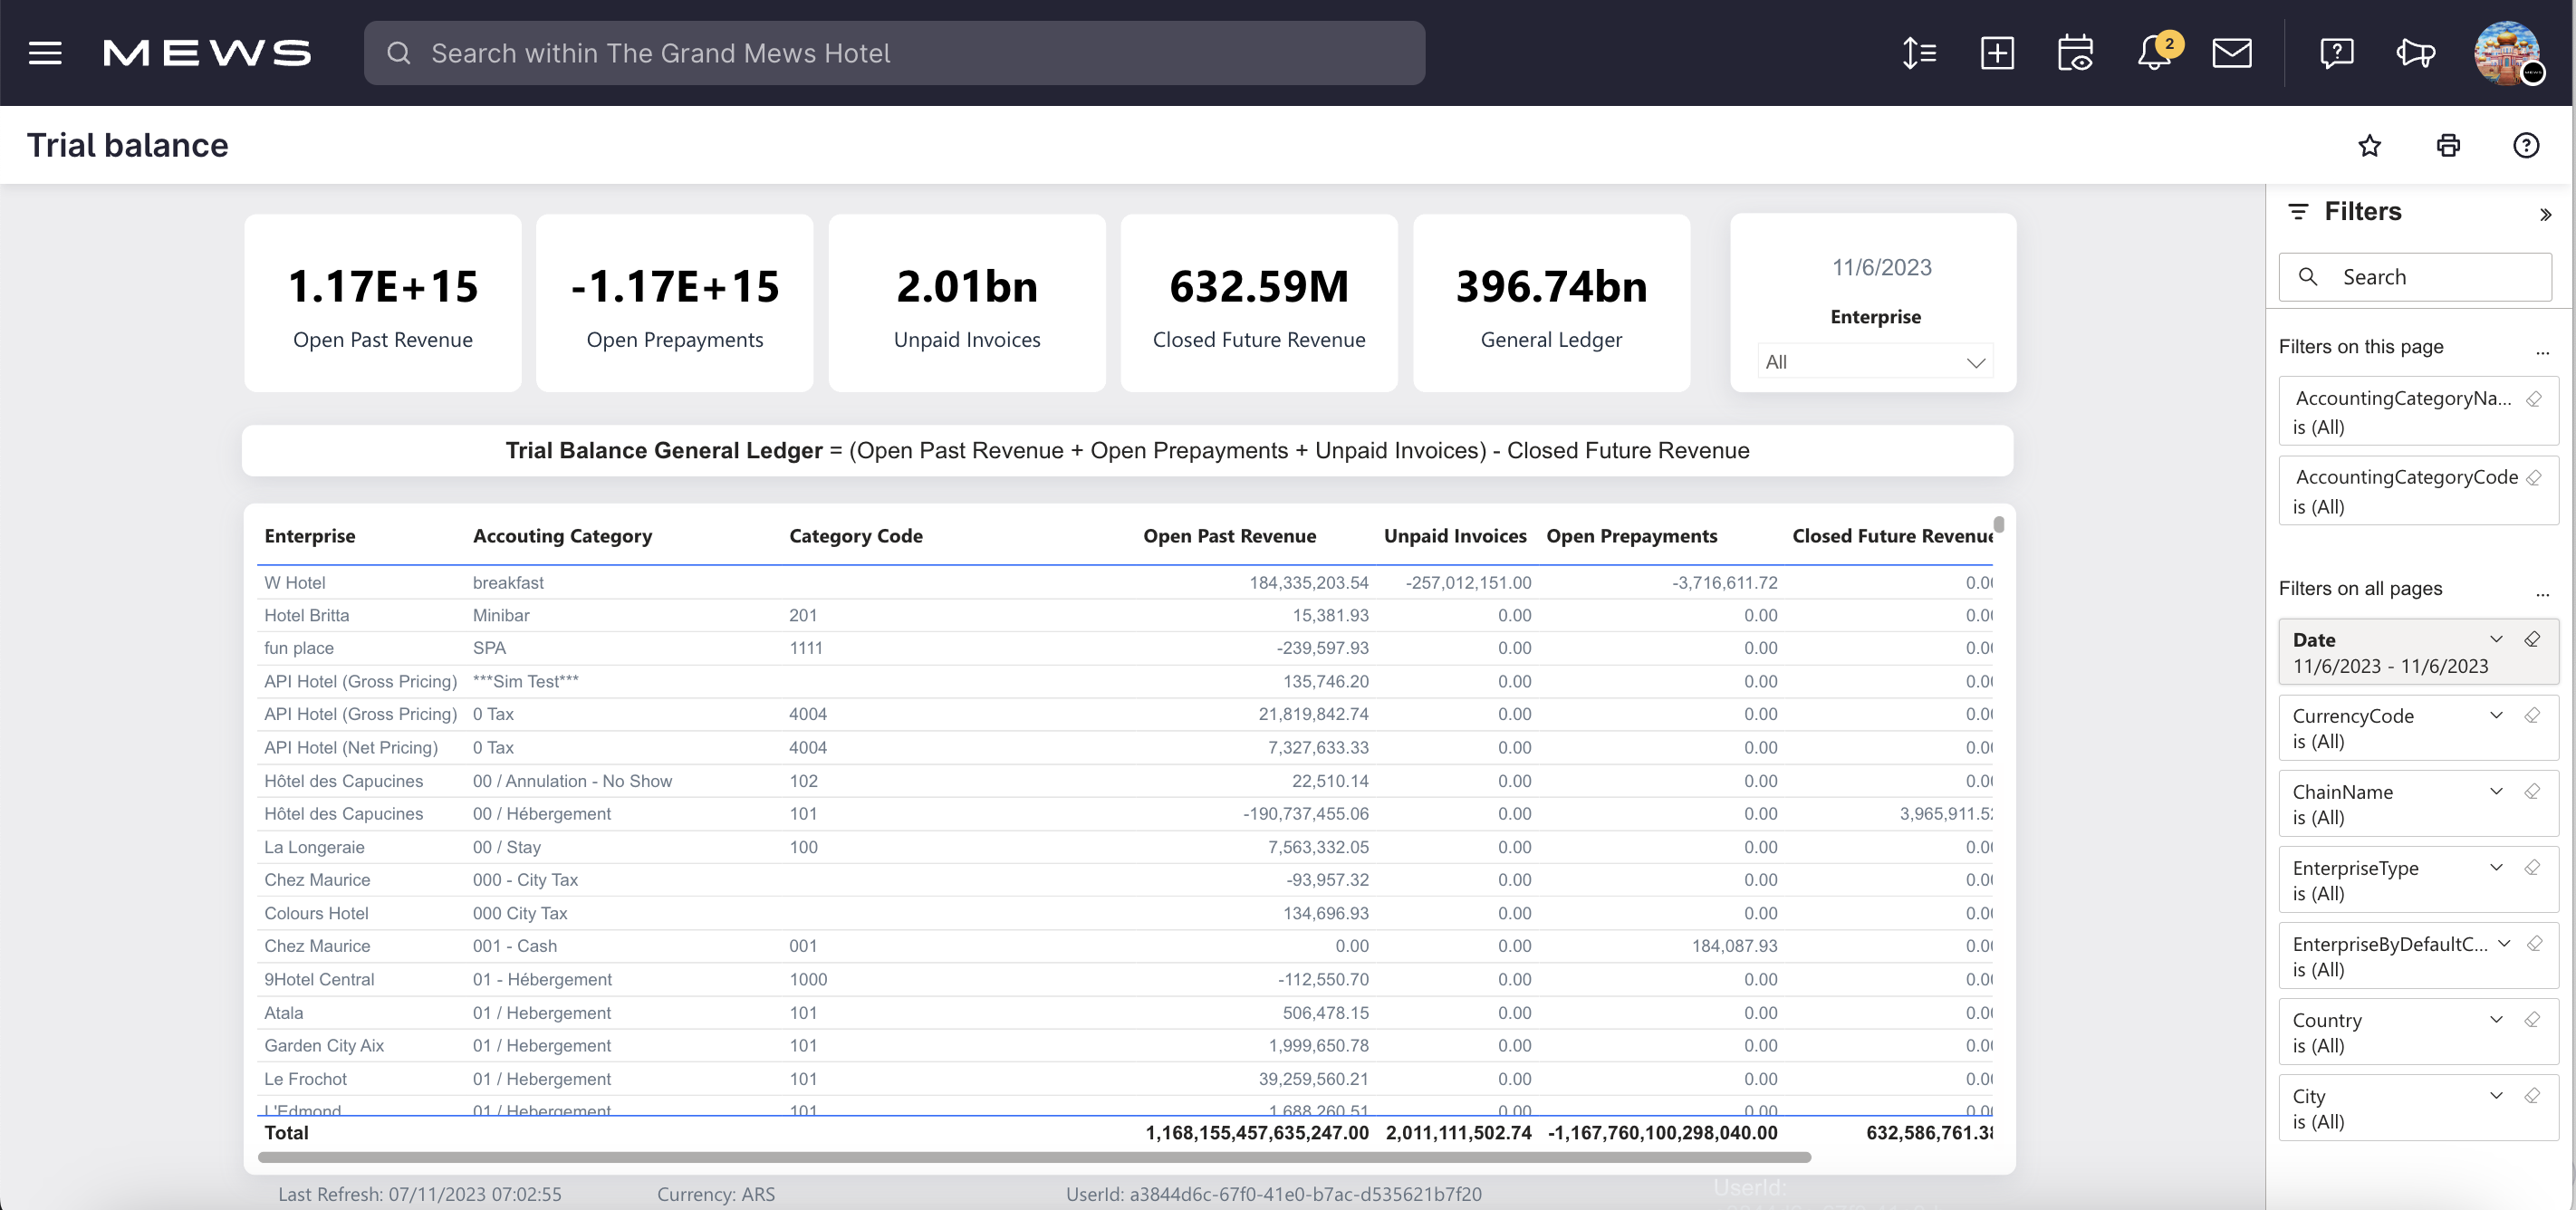The height and width of the screenshot is (1210, 2576).
Task: Open the hamburger main menu
Action: click(x=45, y=53)
